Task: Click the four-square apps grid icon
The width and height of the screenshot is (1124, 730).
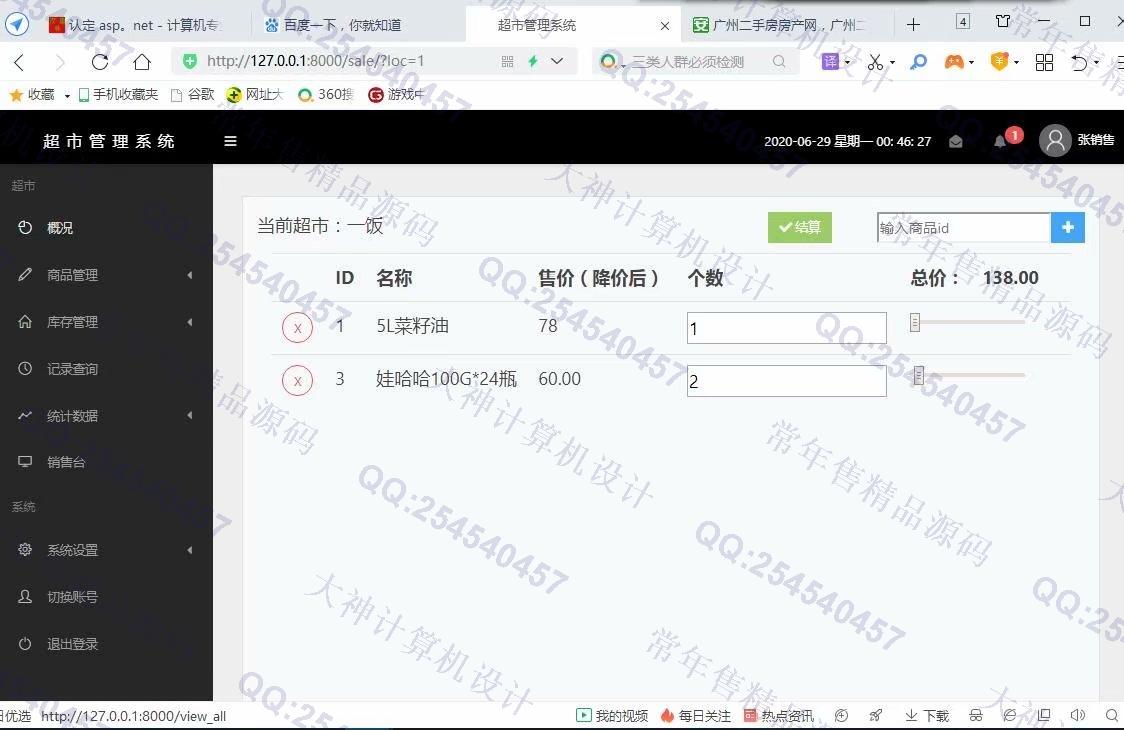Action: pyautogui.click(x=1044, y=62)
